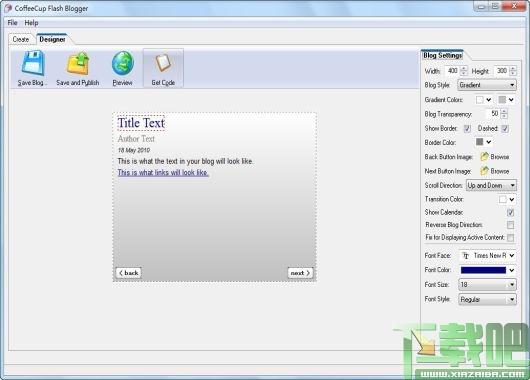This screenshot has width=530, height=380.
Task: Open the Blog Style dropdown
Action: click(x=487, y=85)
